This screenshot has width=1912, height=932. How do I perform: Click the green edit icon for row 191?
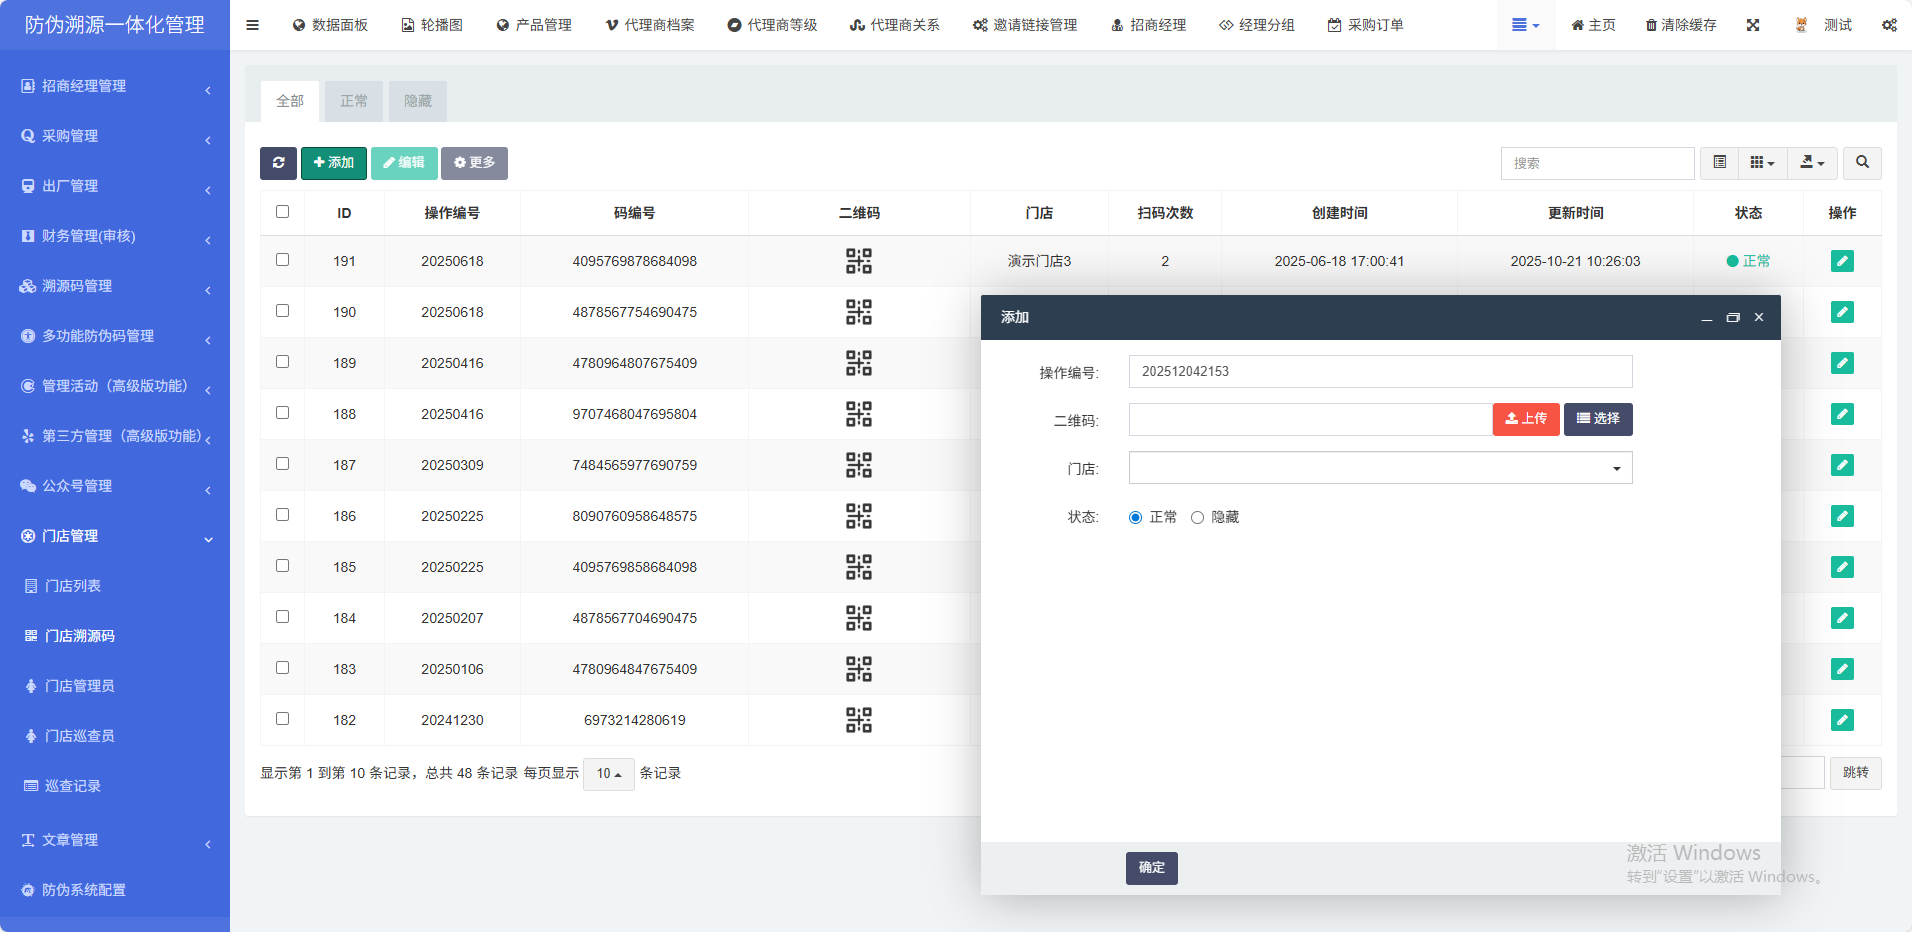pos(1841,261)
